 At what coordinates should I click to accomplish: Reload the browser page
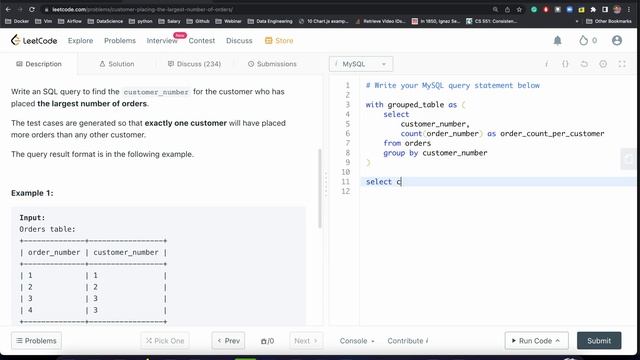pyautogui.click(x=32, y=9)
